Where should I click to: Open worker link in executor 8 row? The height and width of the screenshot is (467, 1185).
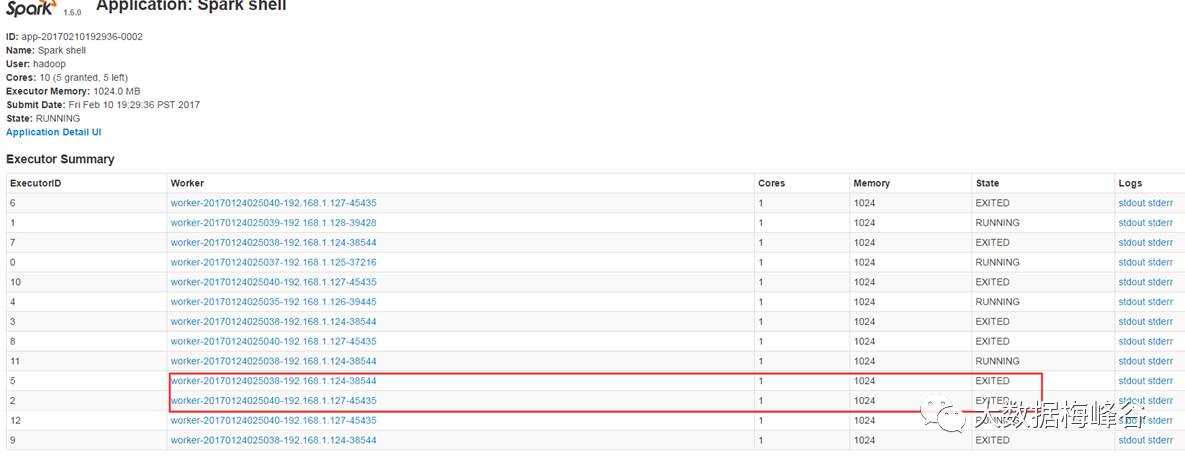click(274, 342)
